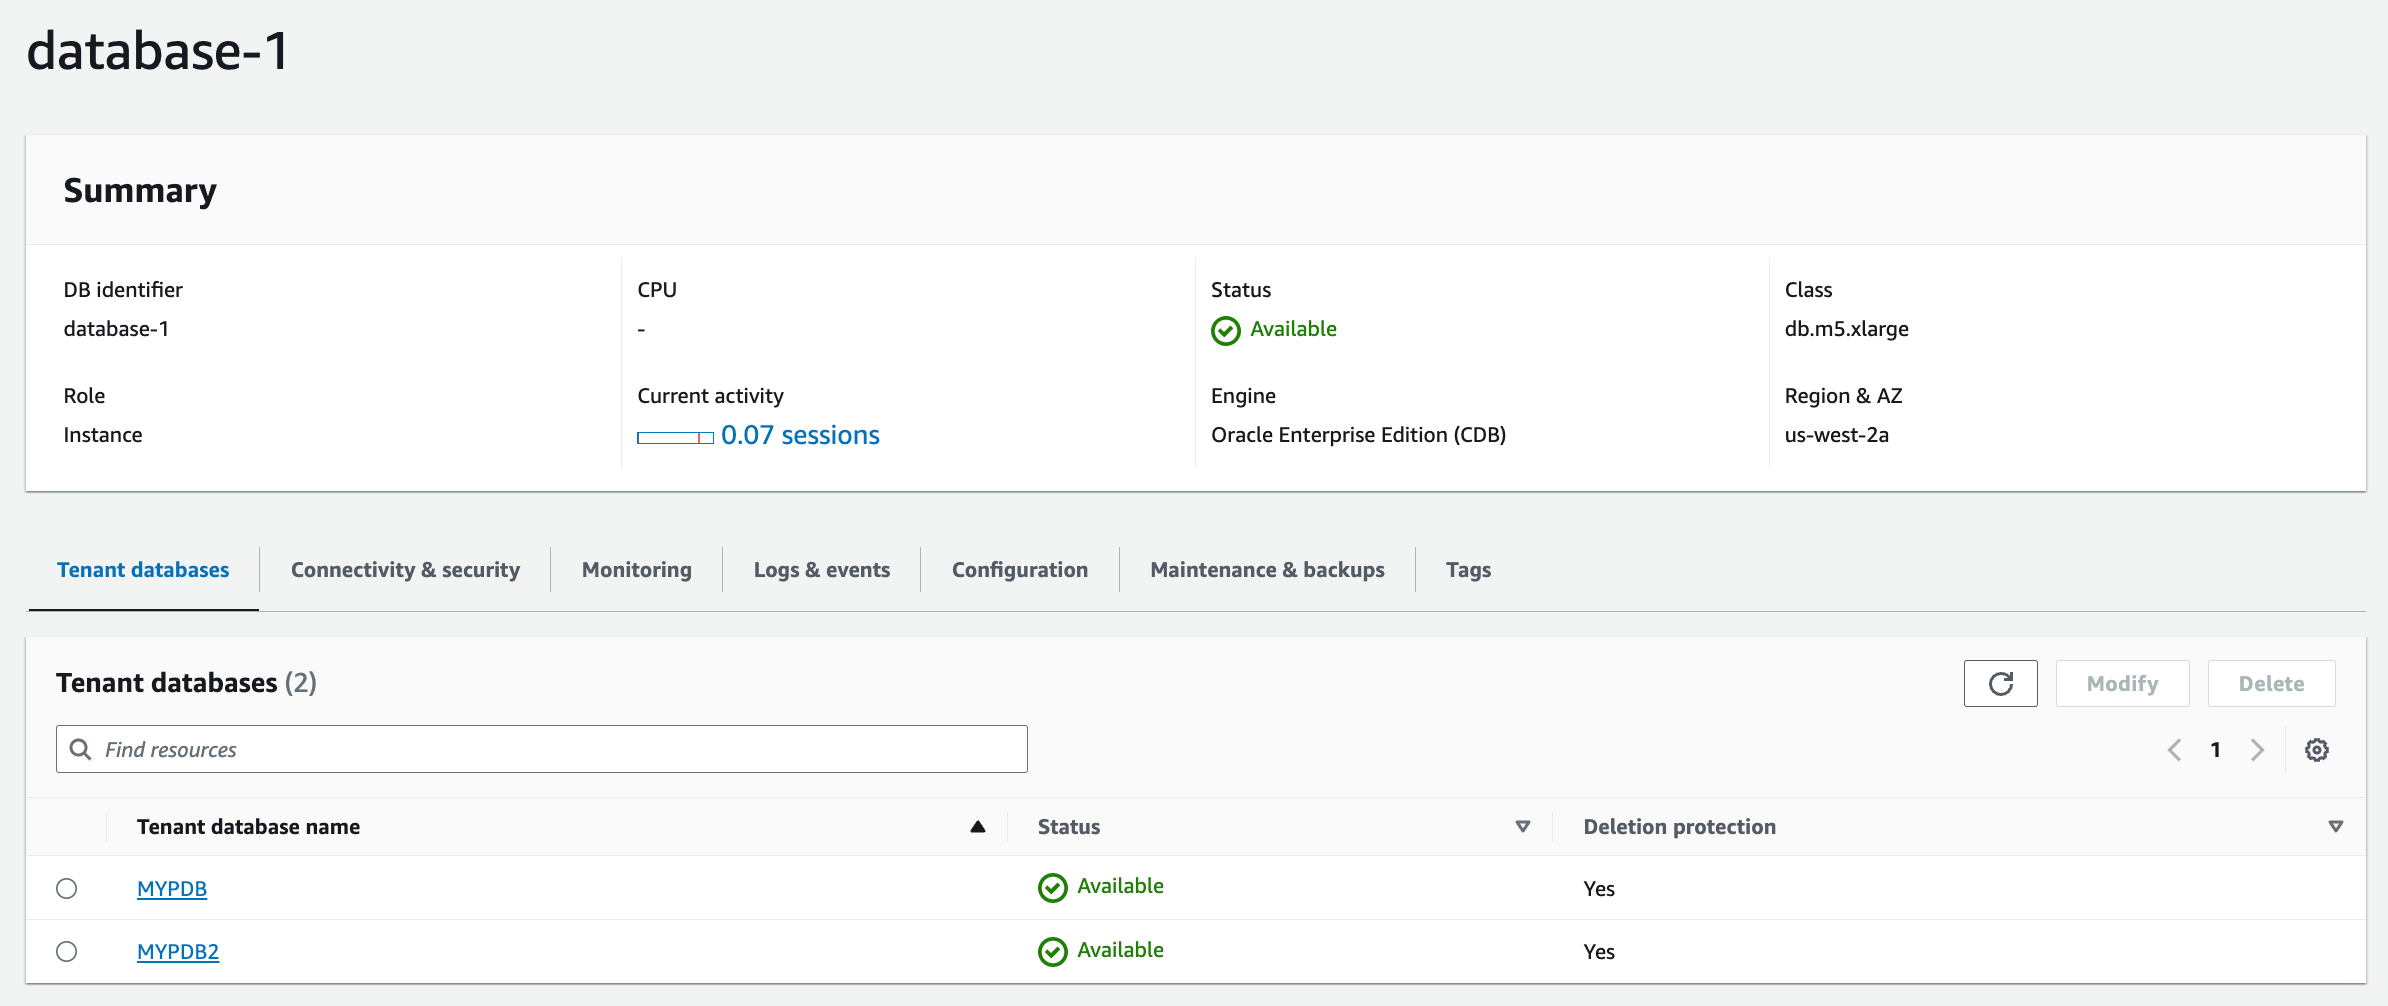
Task: Open table preferences gear icon
Action: pyautogui.click(x=2316, y=750)
